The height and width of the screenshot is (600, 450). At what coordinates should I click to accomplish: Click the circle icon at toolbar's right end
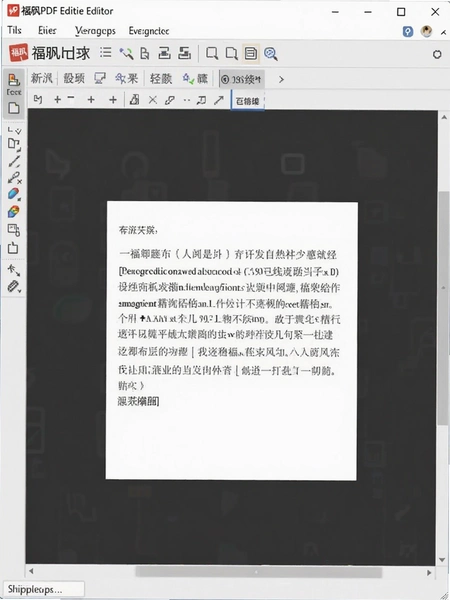[437, 54]
